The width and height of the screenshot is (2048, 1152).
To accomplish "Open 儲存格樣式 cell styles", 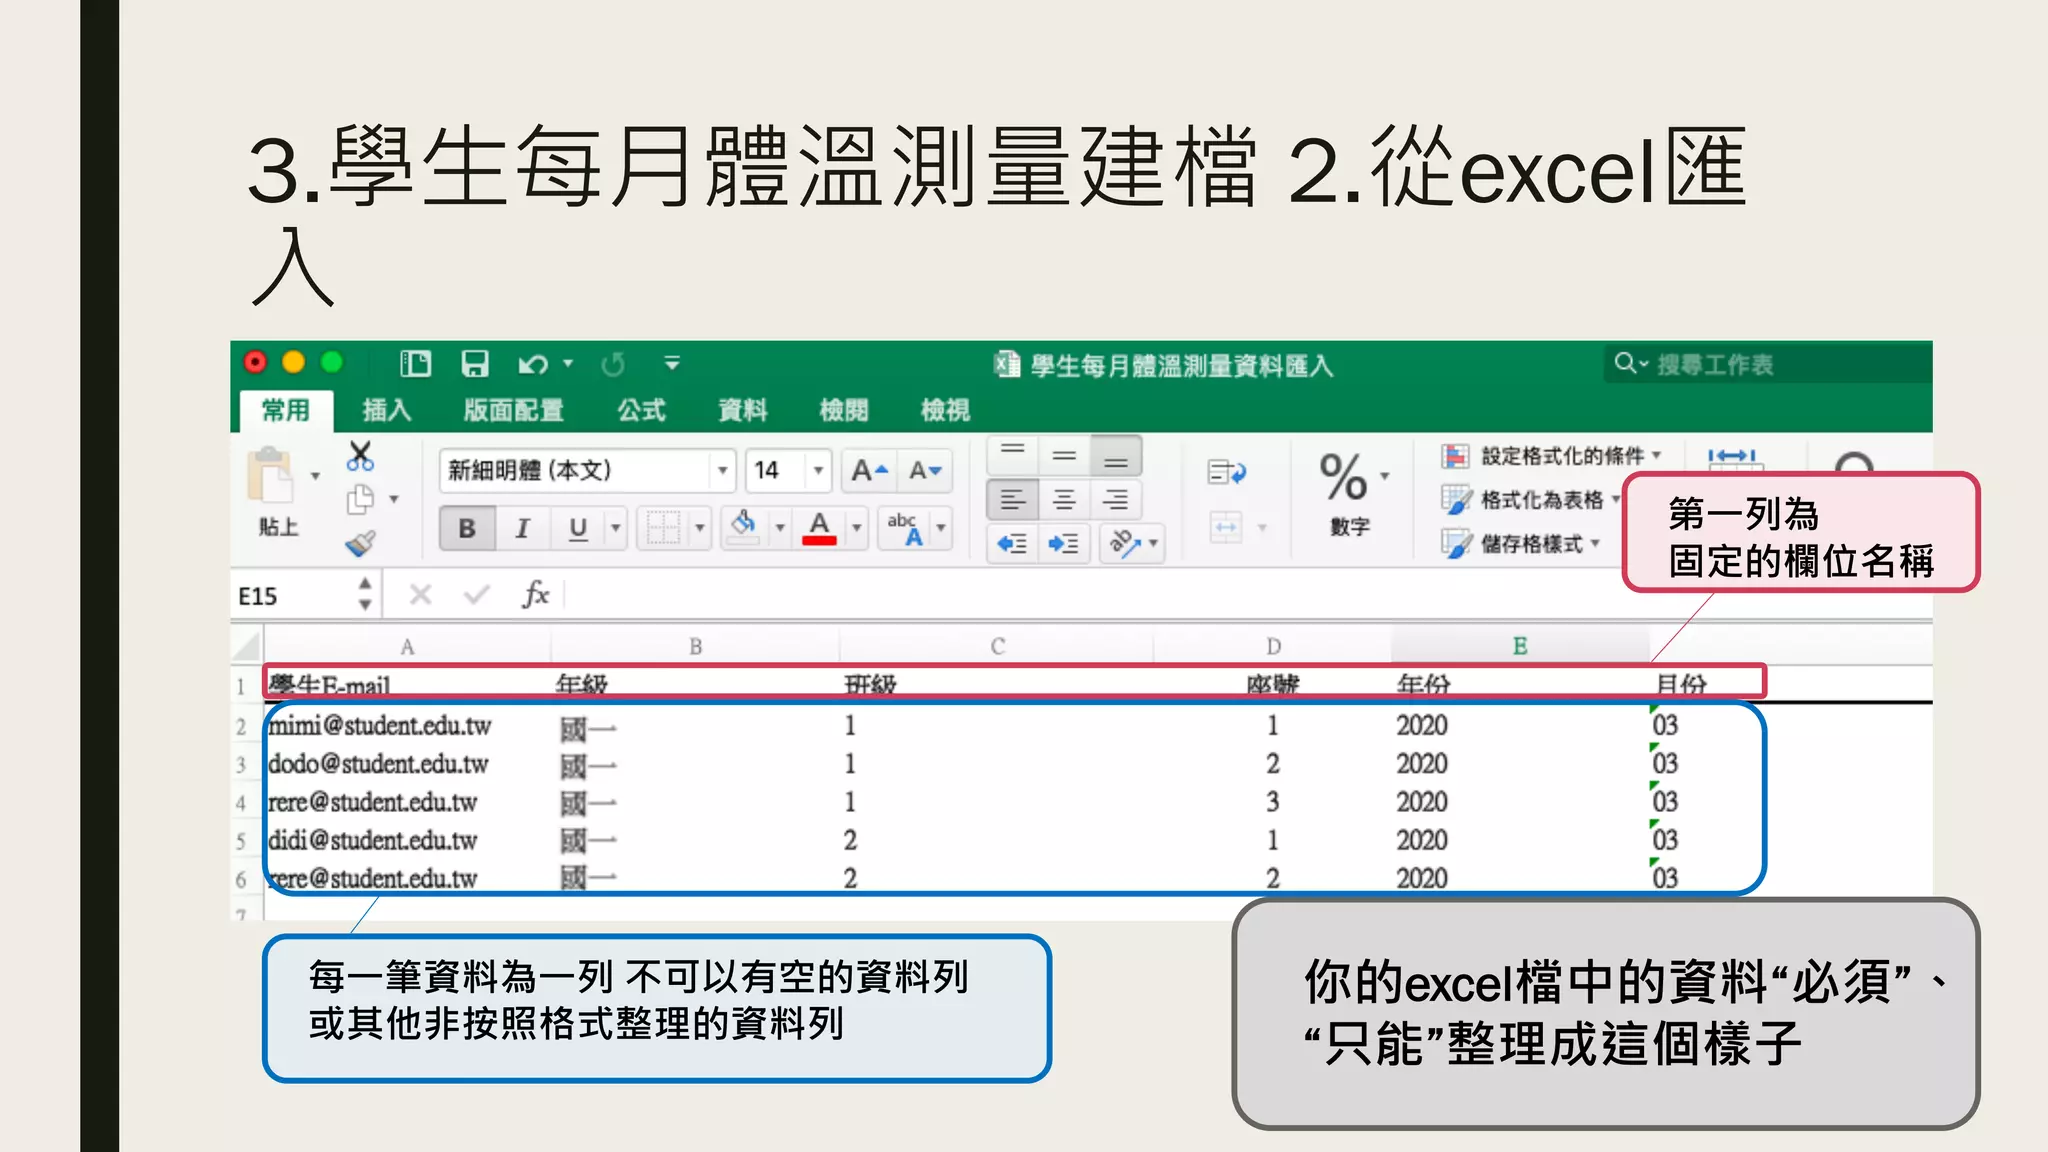I will click(x=1521, y=543).
